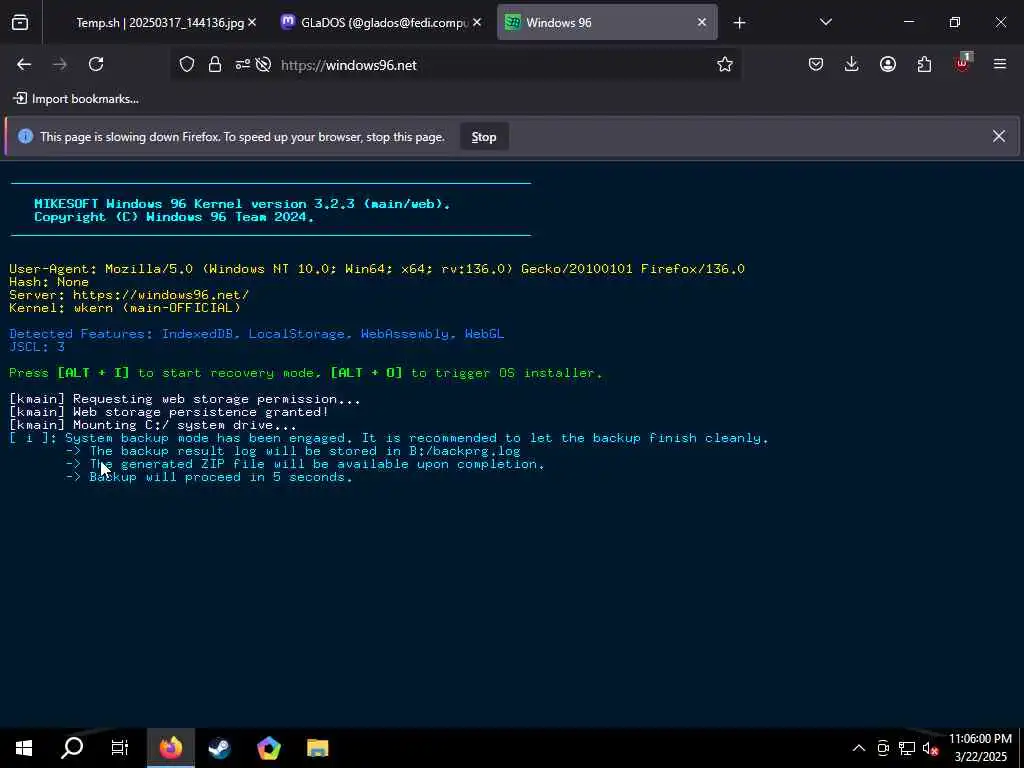1024x768 pixels.
Task: Click the Kernel: wkern line
Action: click(x=125, y=308)
